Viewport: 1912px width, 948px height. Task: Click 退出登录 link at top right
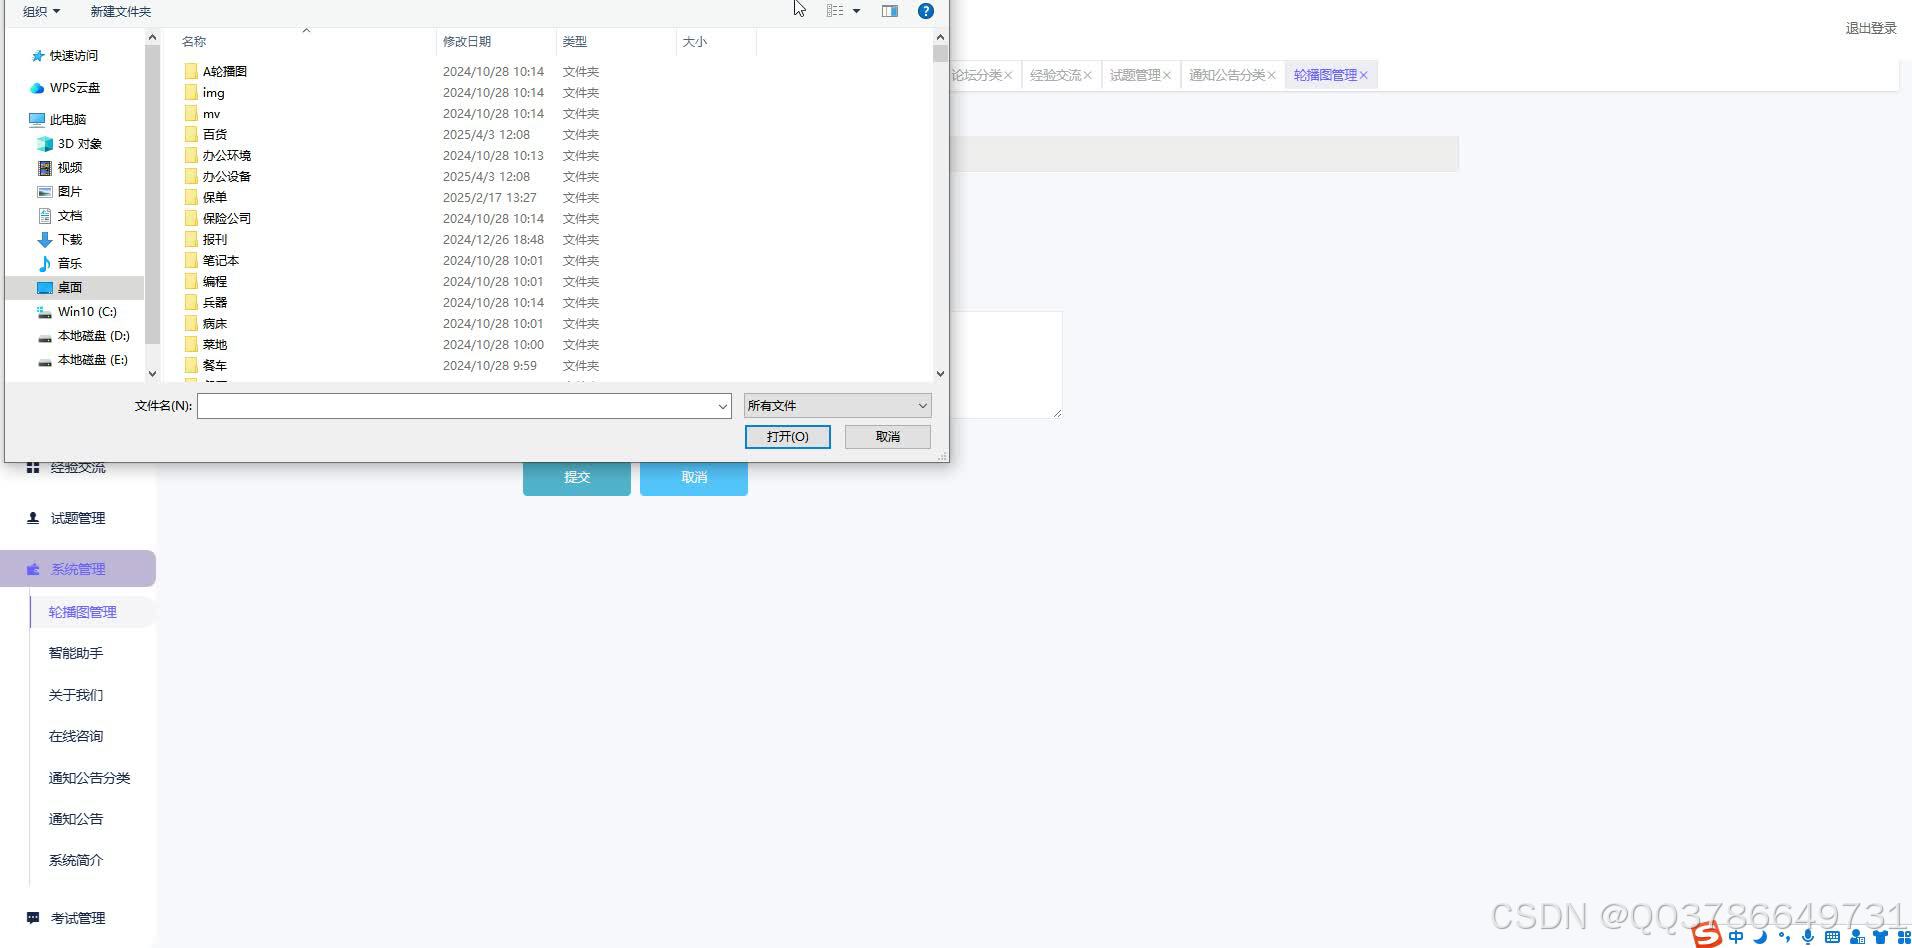(x=1871, y=28)
